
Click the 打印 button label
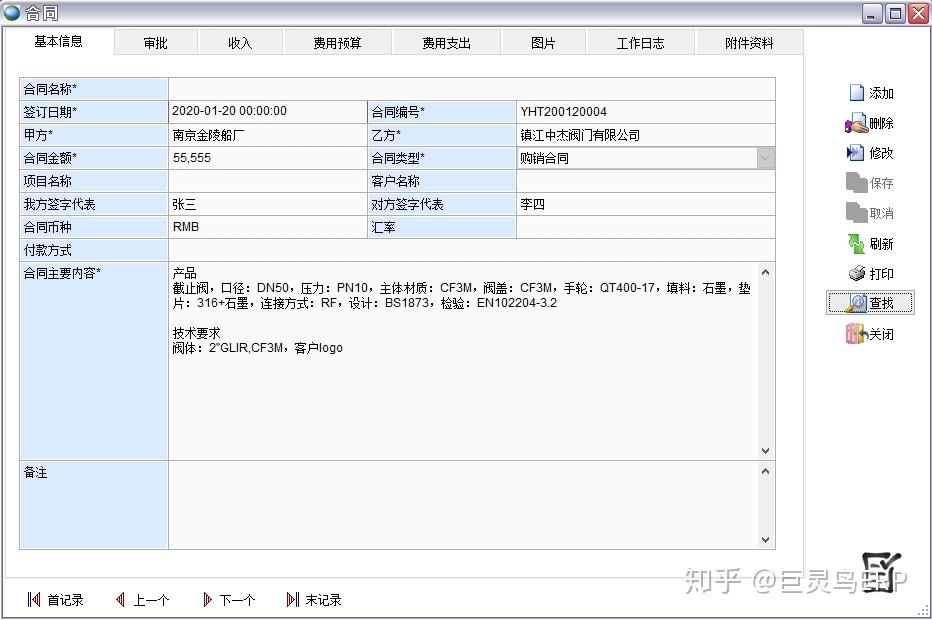[x=881, y=274]
